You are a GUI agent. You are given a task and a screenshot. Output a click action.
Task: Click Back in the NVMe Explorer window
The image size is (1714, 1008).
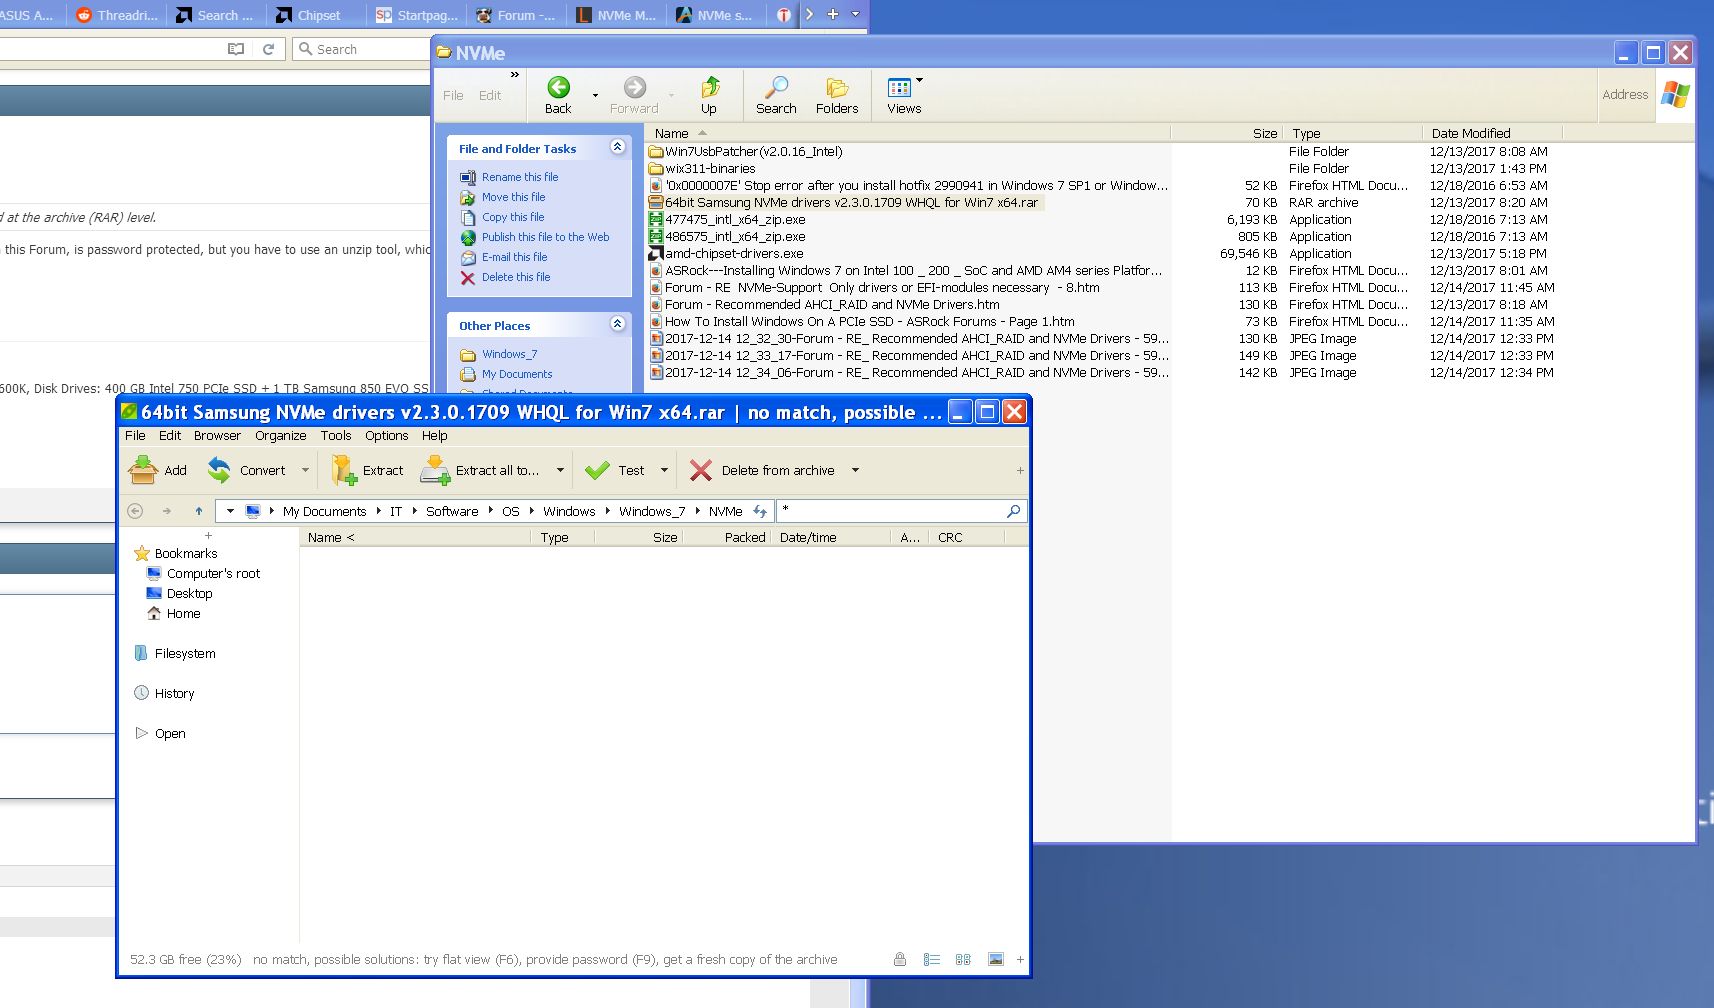558,96
